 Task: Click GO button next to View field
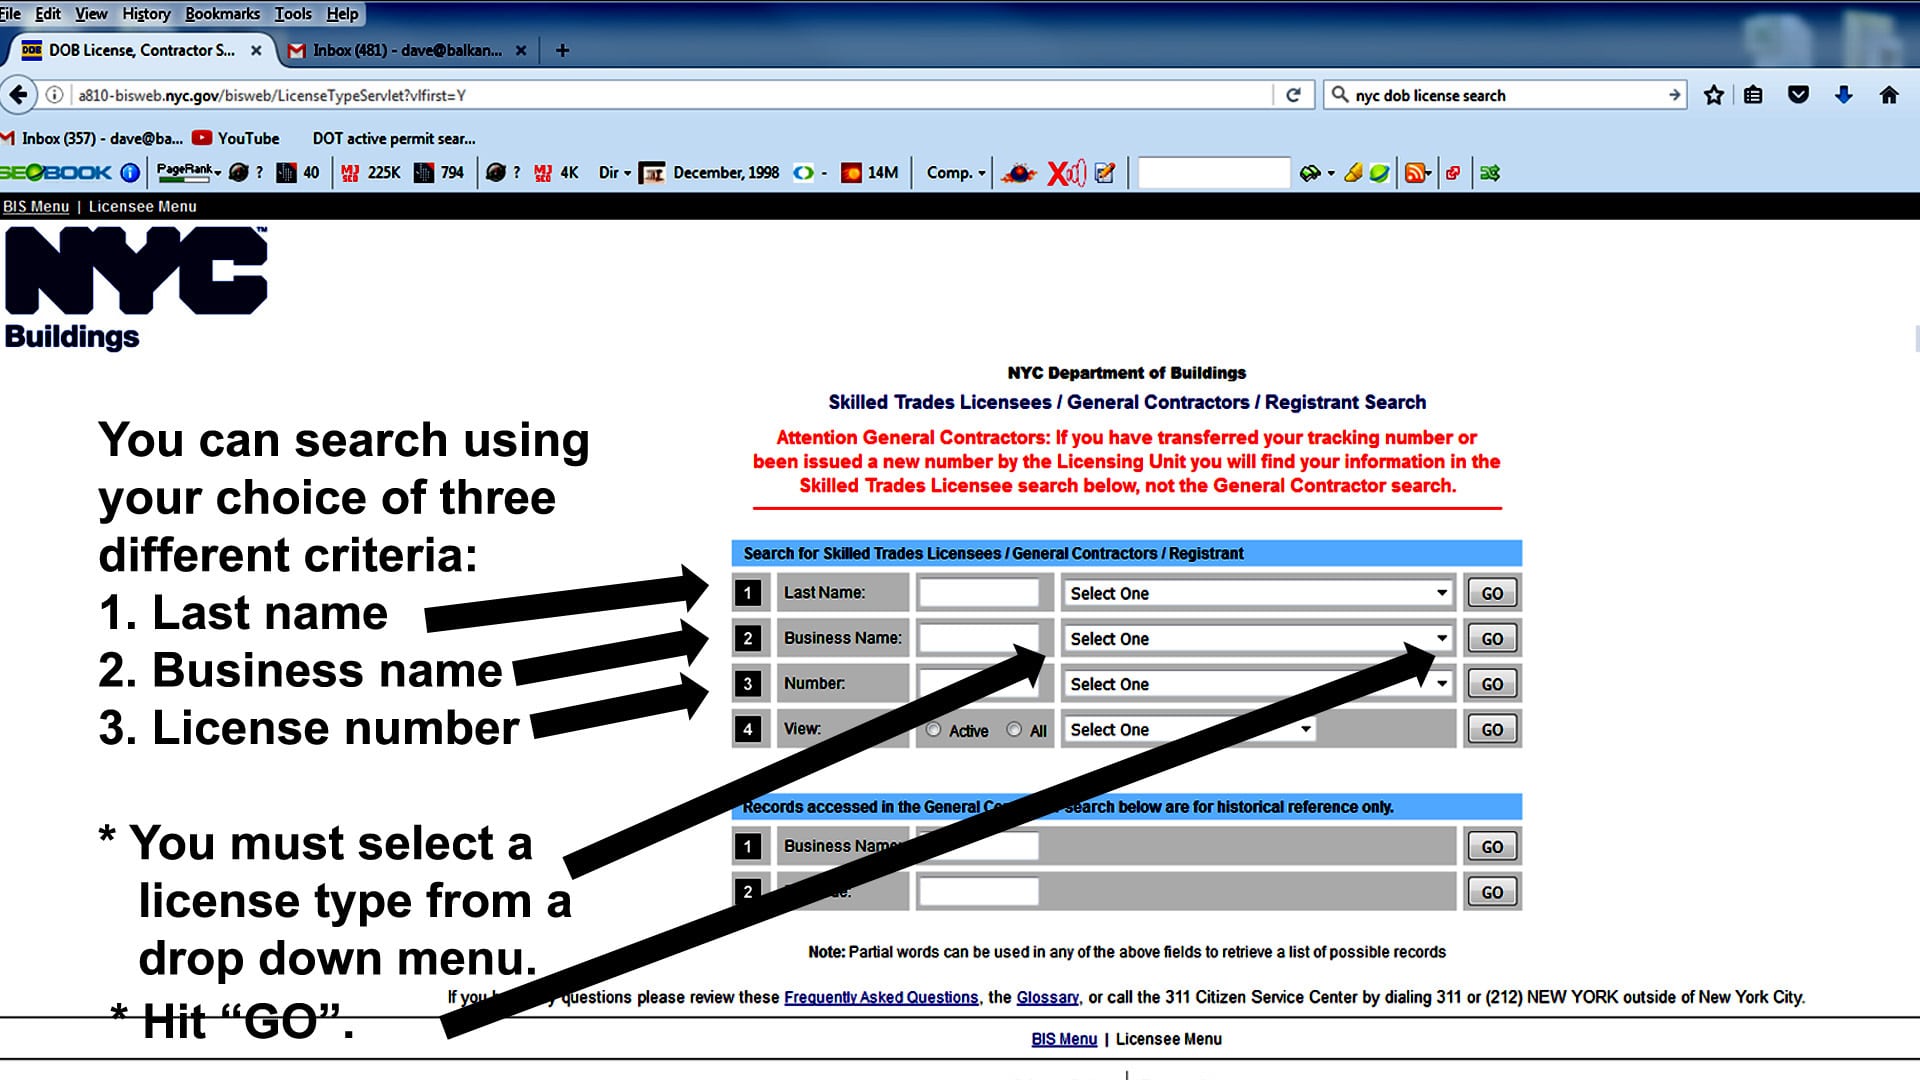coord(1491,729)
